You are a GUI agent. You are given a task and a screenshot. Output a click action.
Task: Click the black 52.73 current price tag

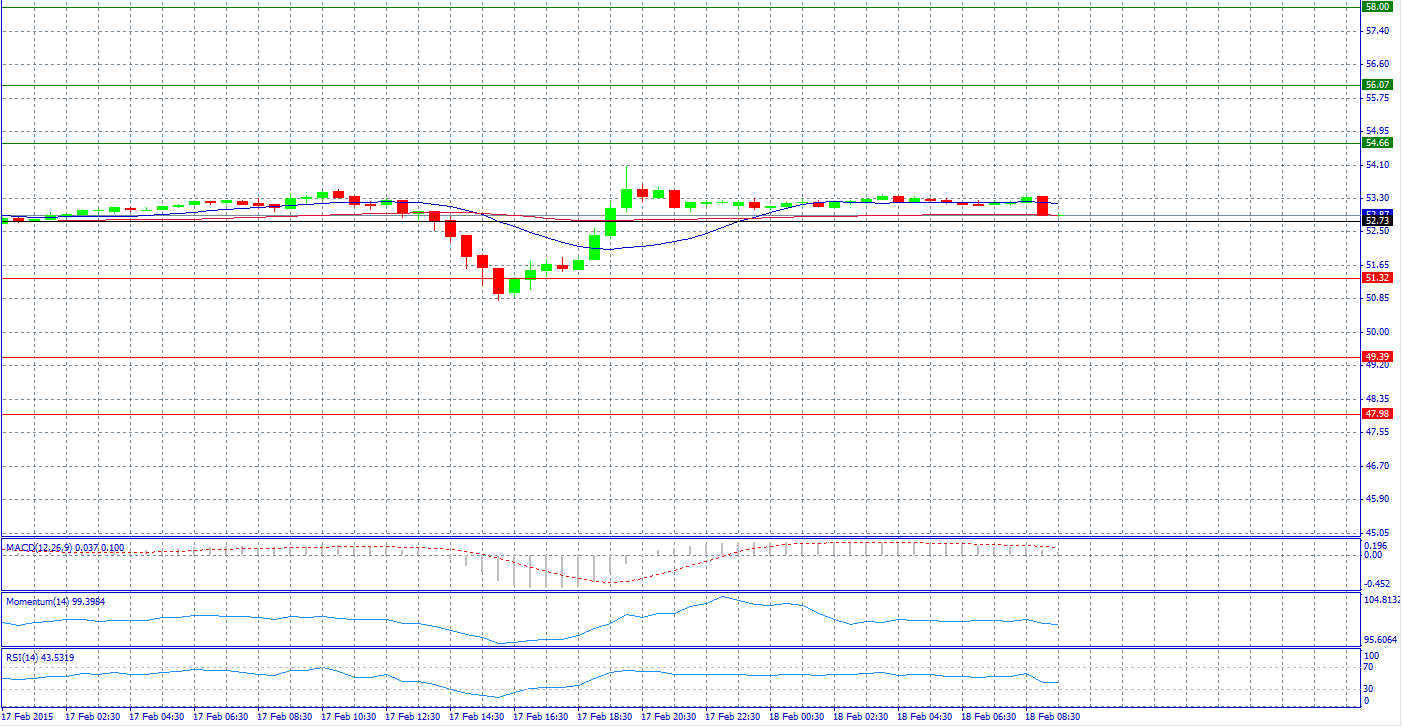tap(1377, 220)
